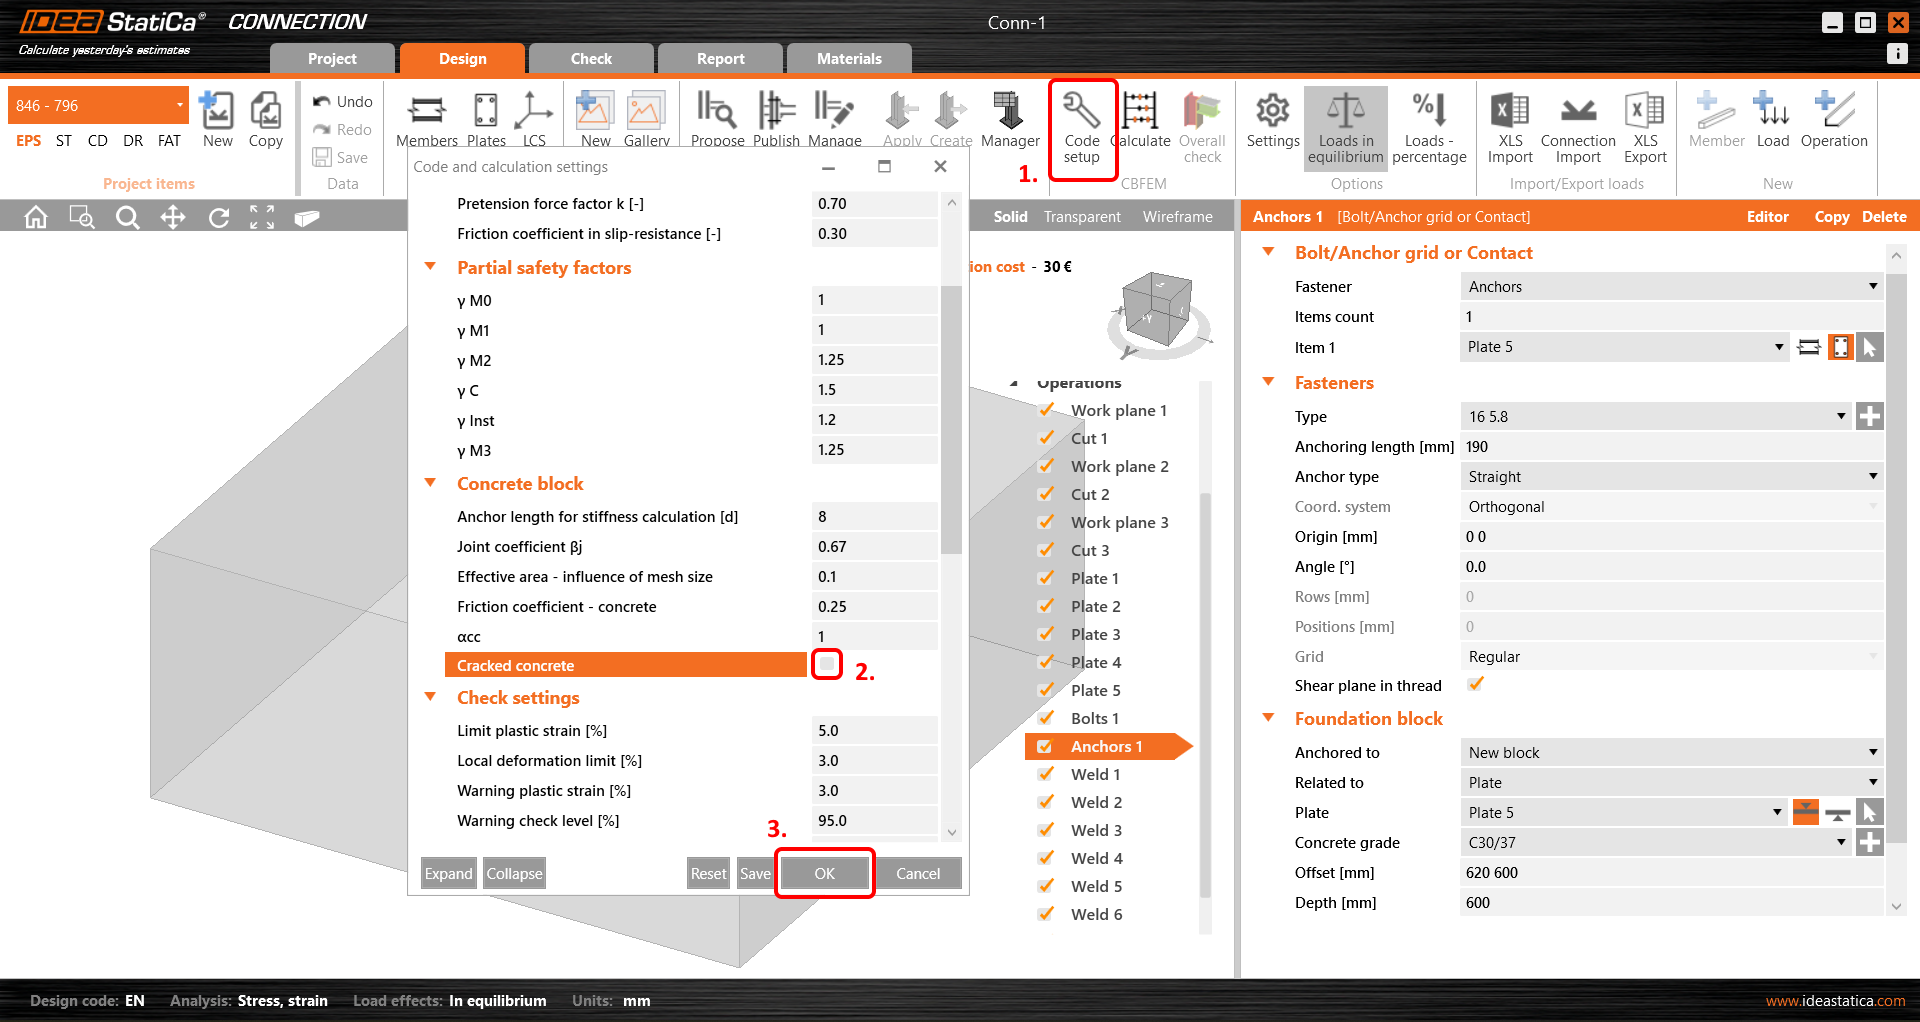
Task: Cancel the code settings dialog
Action: pos(918,873)
